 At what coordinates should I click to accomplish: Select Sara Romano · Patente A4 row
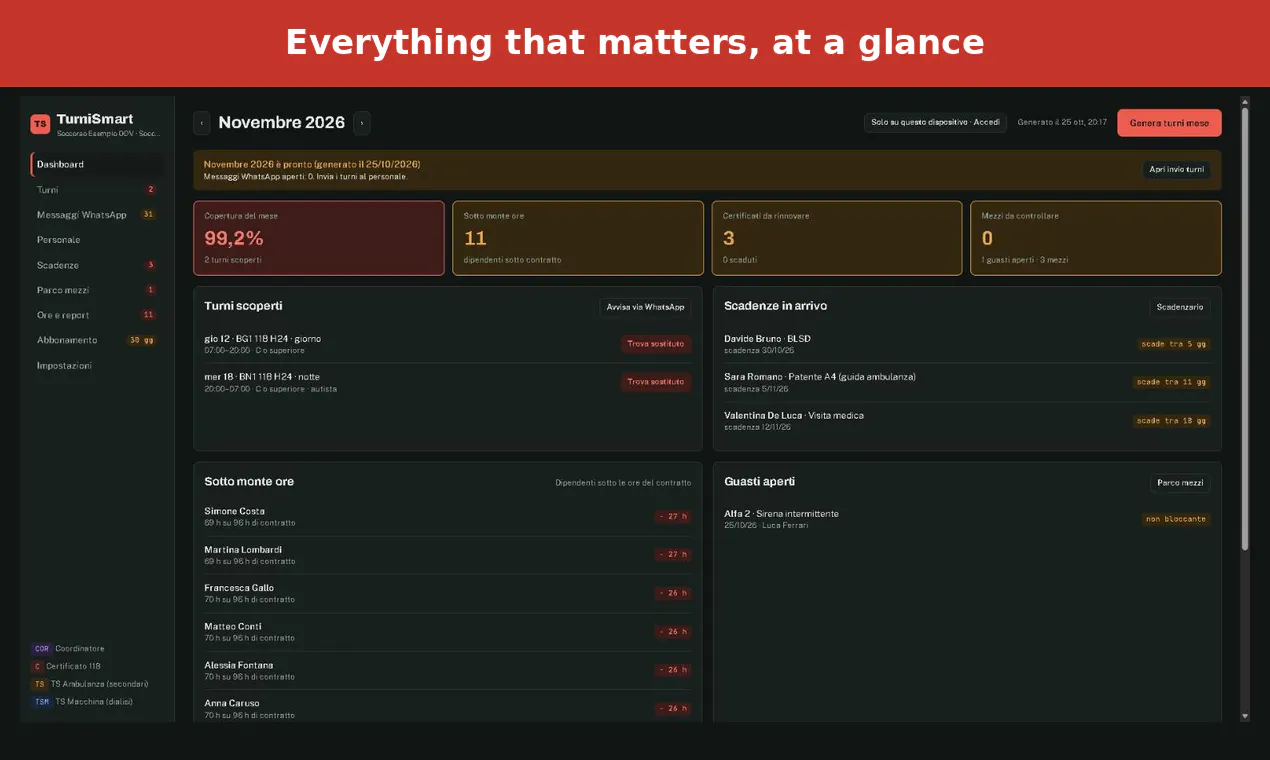967,382
